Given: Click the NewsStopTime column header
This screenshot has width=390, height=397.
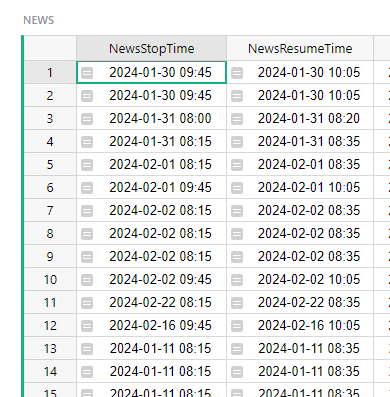Looking at the screenshot, I should click(151, 48).
